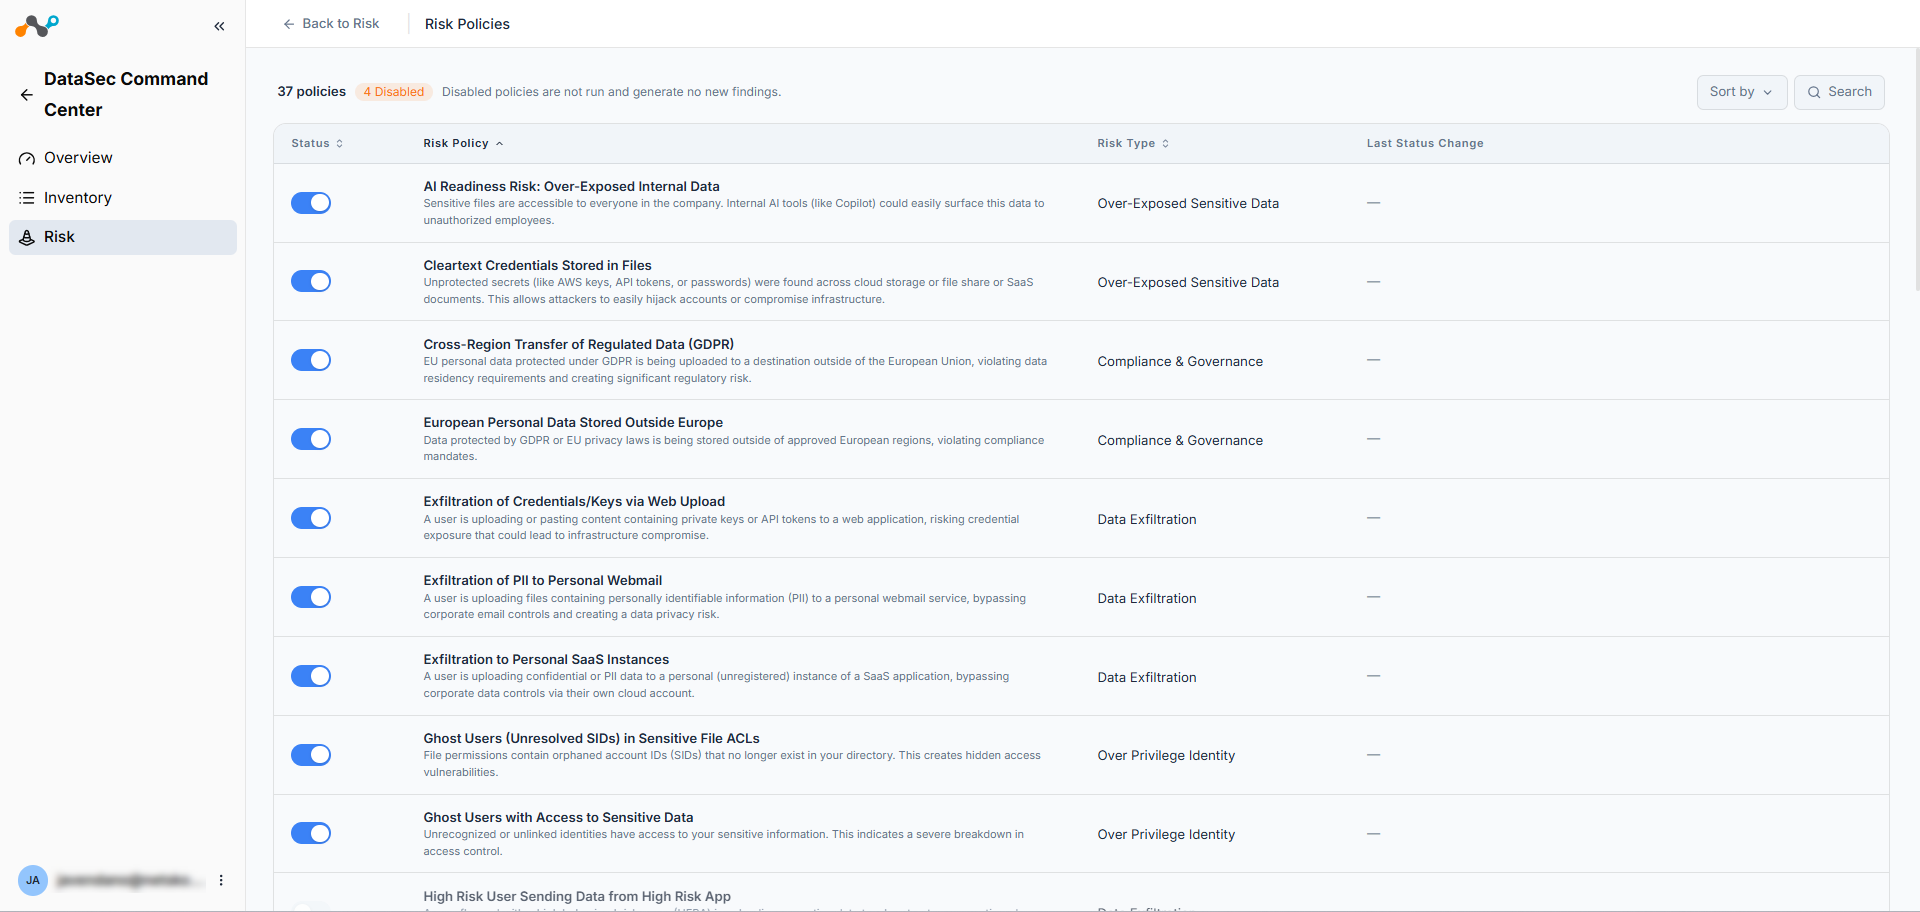Image resolution: width=1920 pixels, height=912 pixels.
Task: Select Risk in the sidebar
Action: [x=123, y=237]
